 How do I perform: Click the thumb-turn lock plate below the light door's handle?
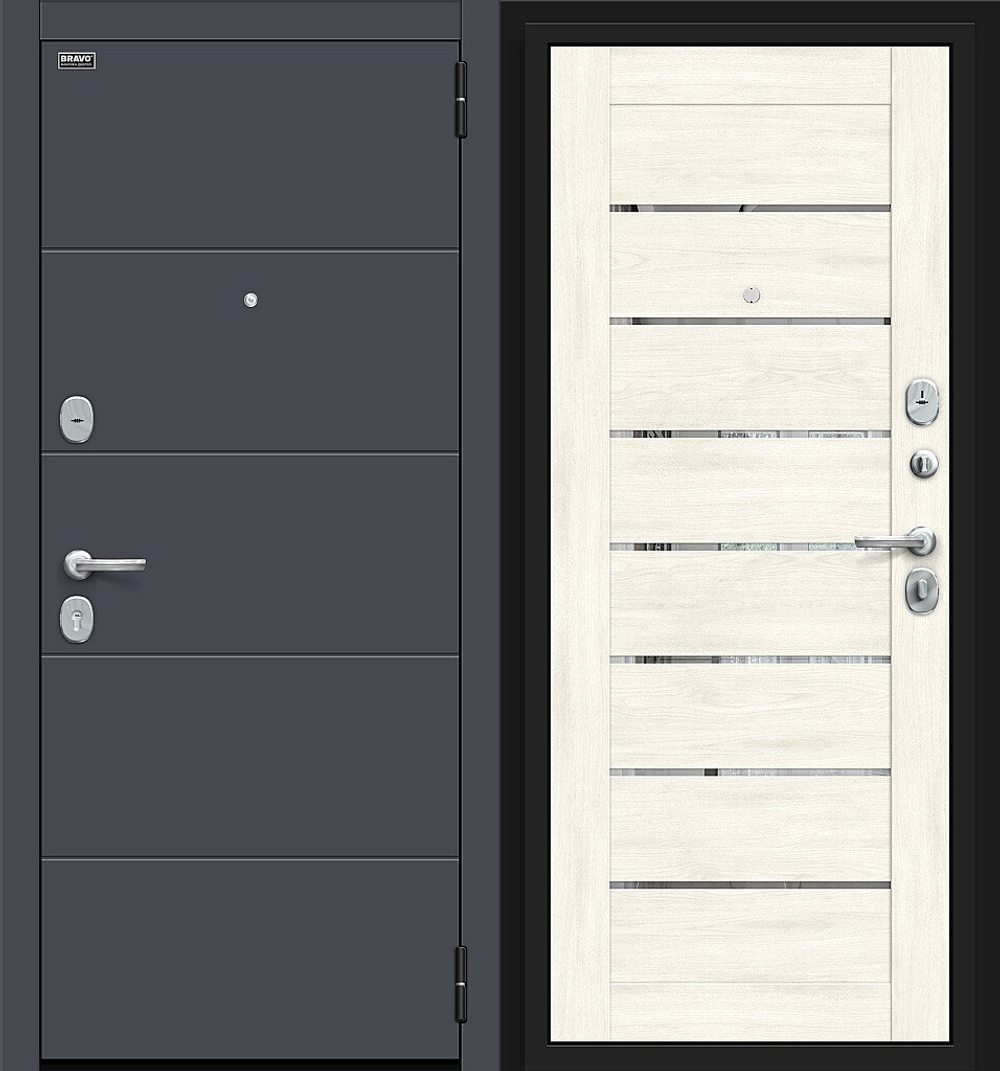coord(922,590)
